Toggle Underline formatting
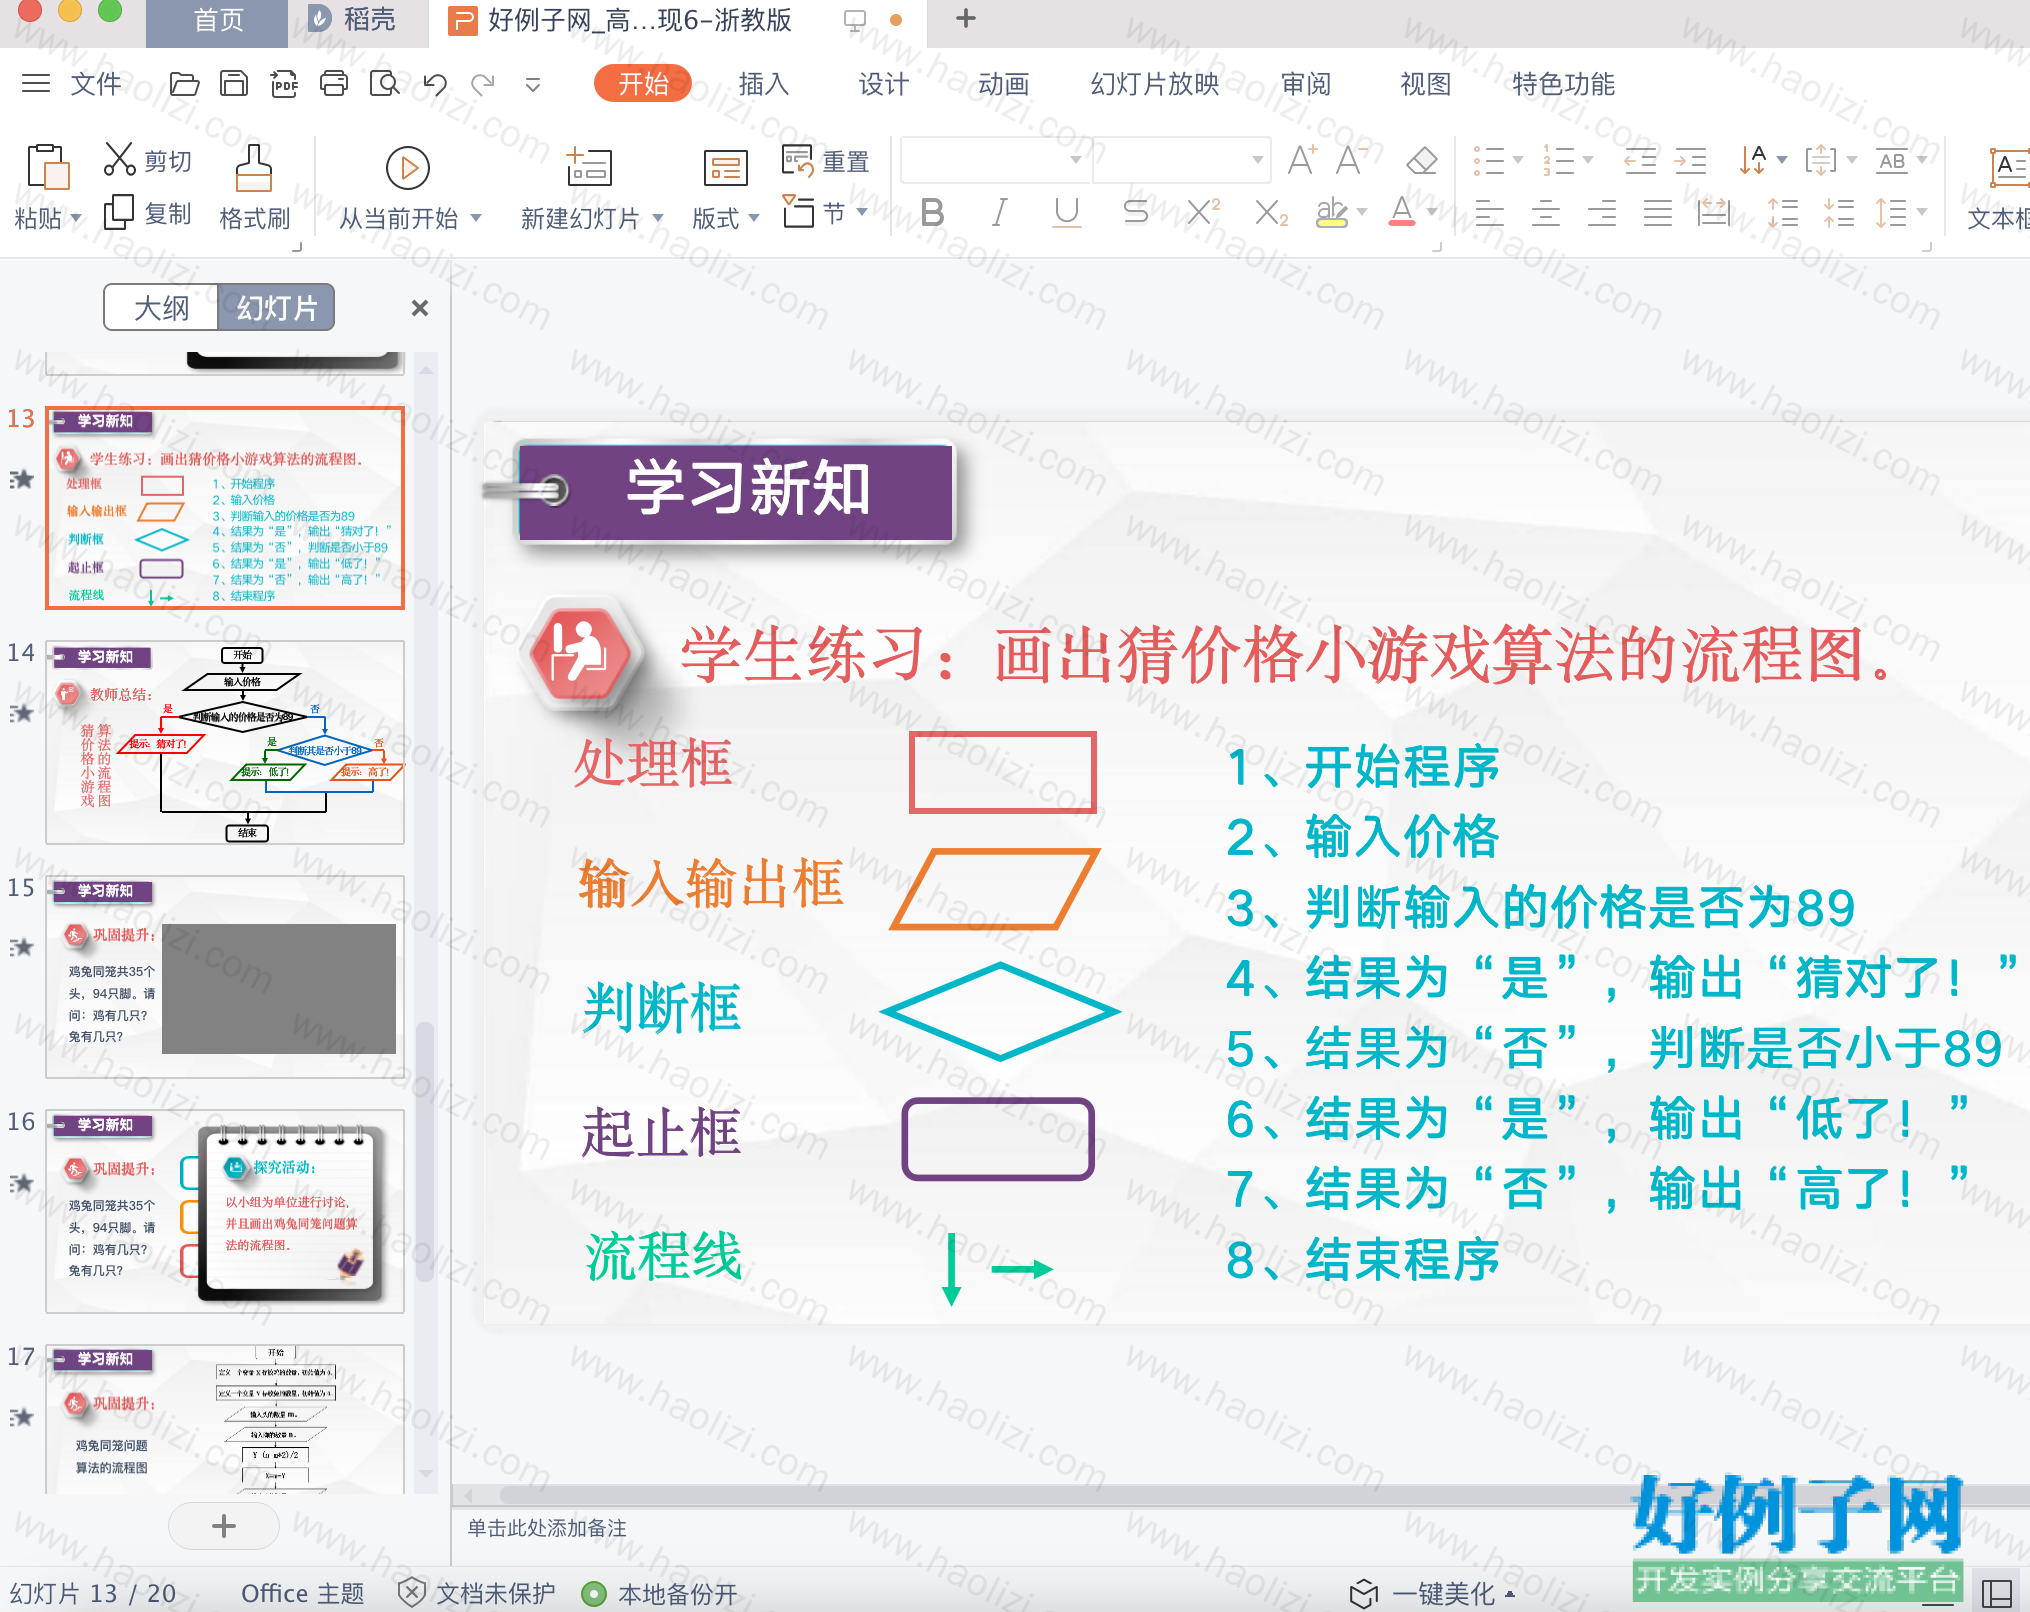This screenshot has height=1612, width=2030. click(x=1067, y=212)
